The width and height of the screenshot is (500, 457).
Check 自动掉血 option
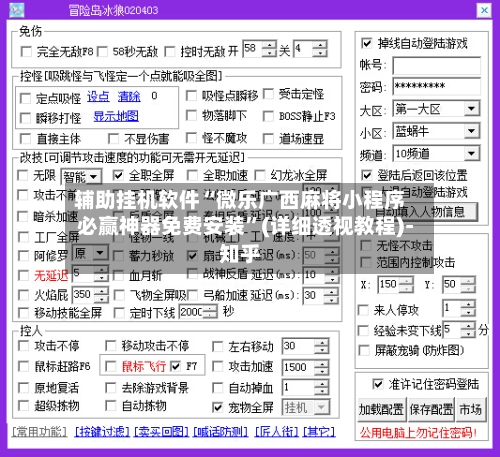coord(217,388)
